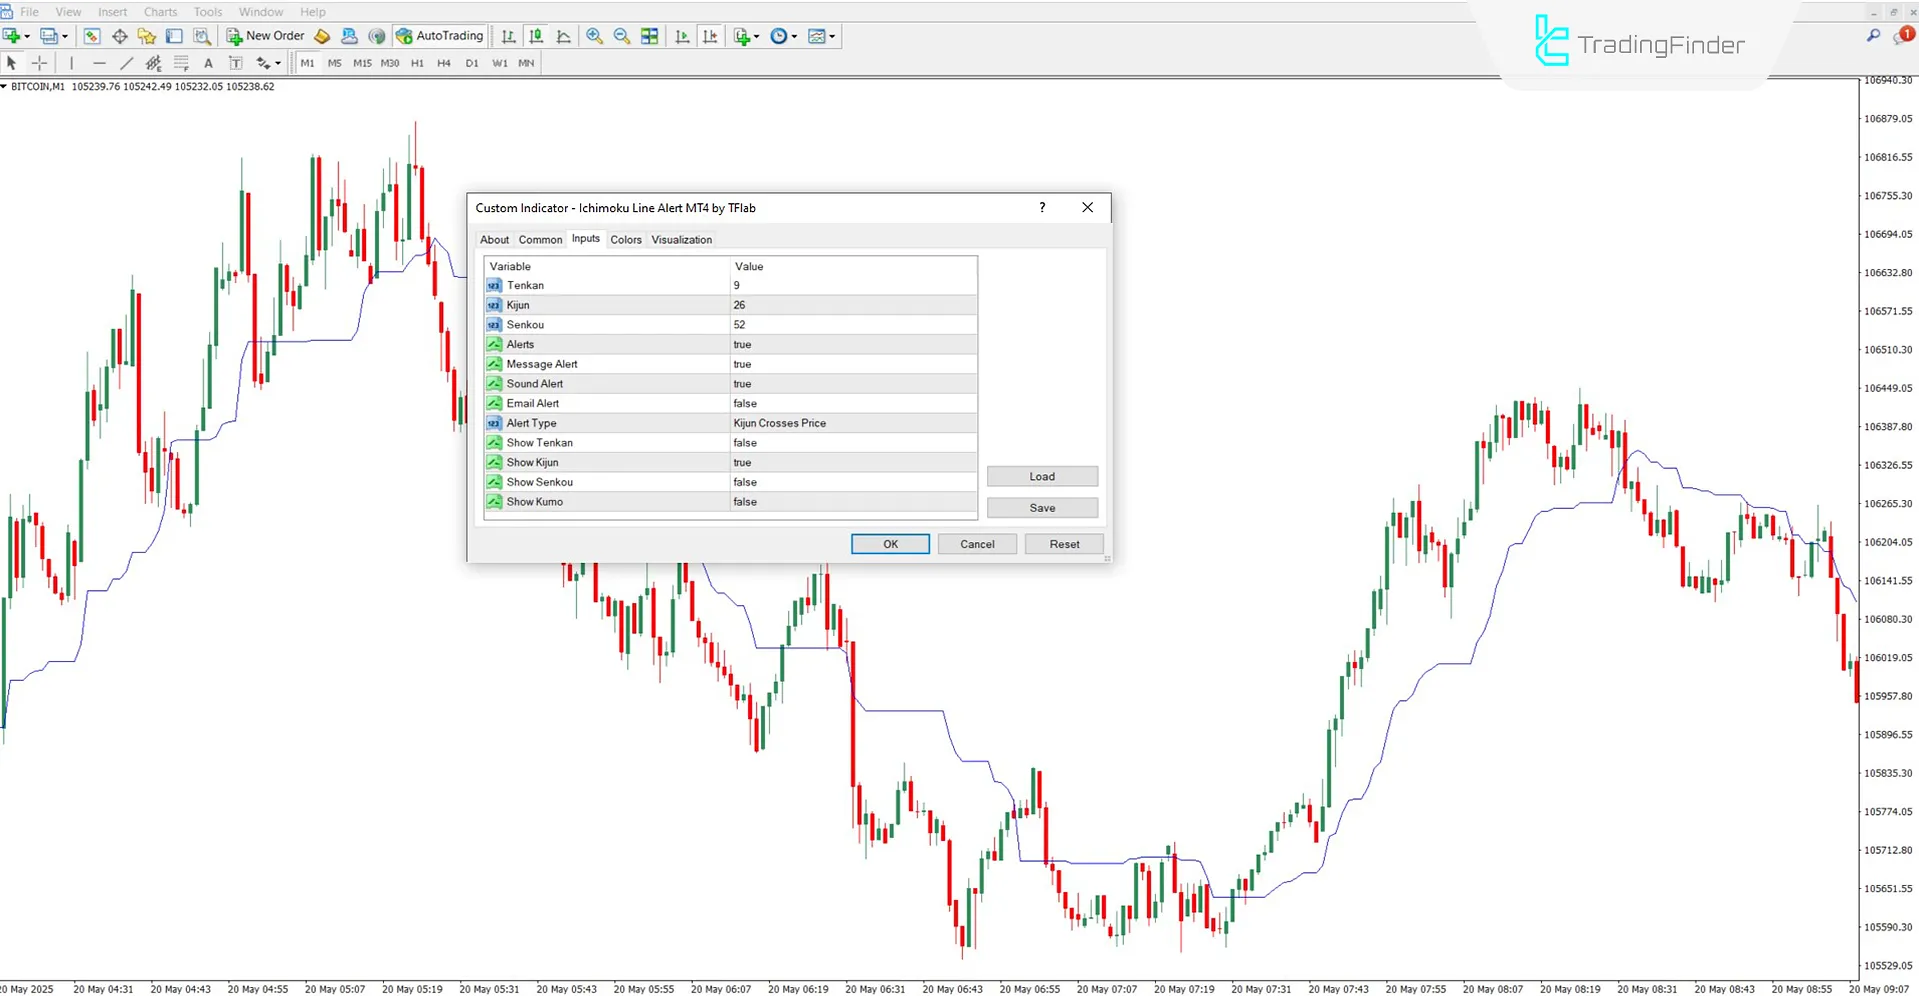This screenshot has height=996, width=1919.
Task: Zoom in on the chart
Action: (x=594, y=36)
